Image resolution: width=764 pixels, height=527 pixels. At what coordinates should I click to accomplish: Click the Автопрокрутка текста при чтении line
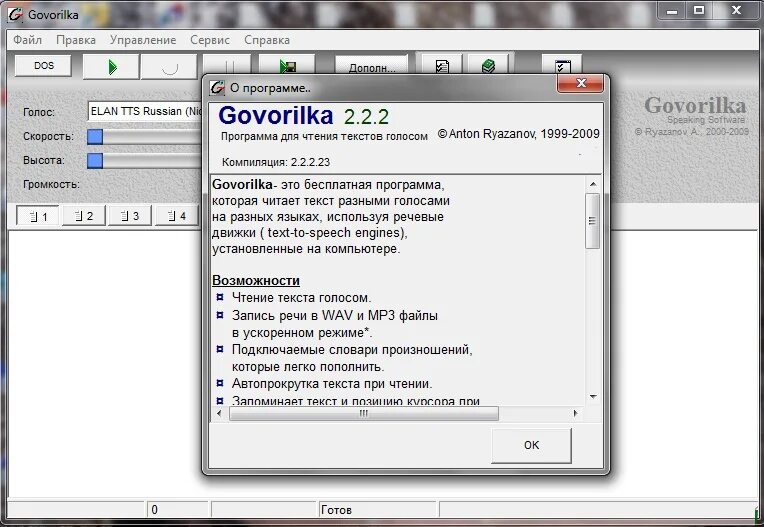tap(332, 384)
